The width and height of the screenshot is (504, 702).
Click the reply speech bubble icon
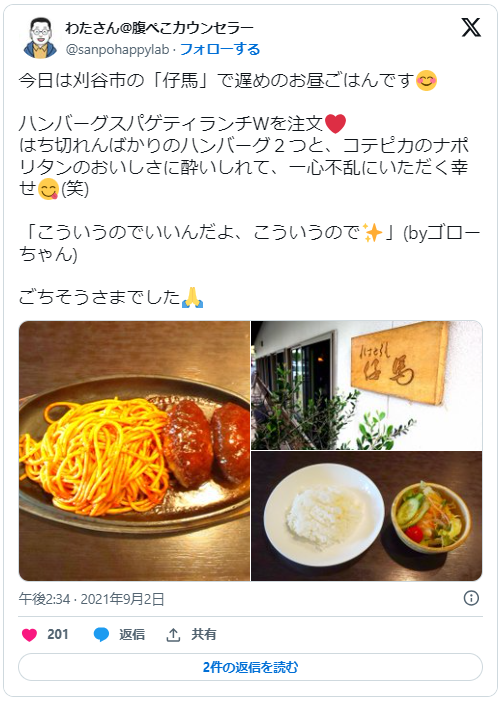coord(101,634)
